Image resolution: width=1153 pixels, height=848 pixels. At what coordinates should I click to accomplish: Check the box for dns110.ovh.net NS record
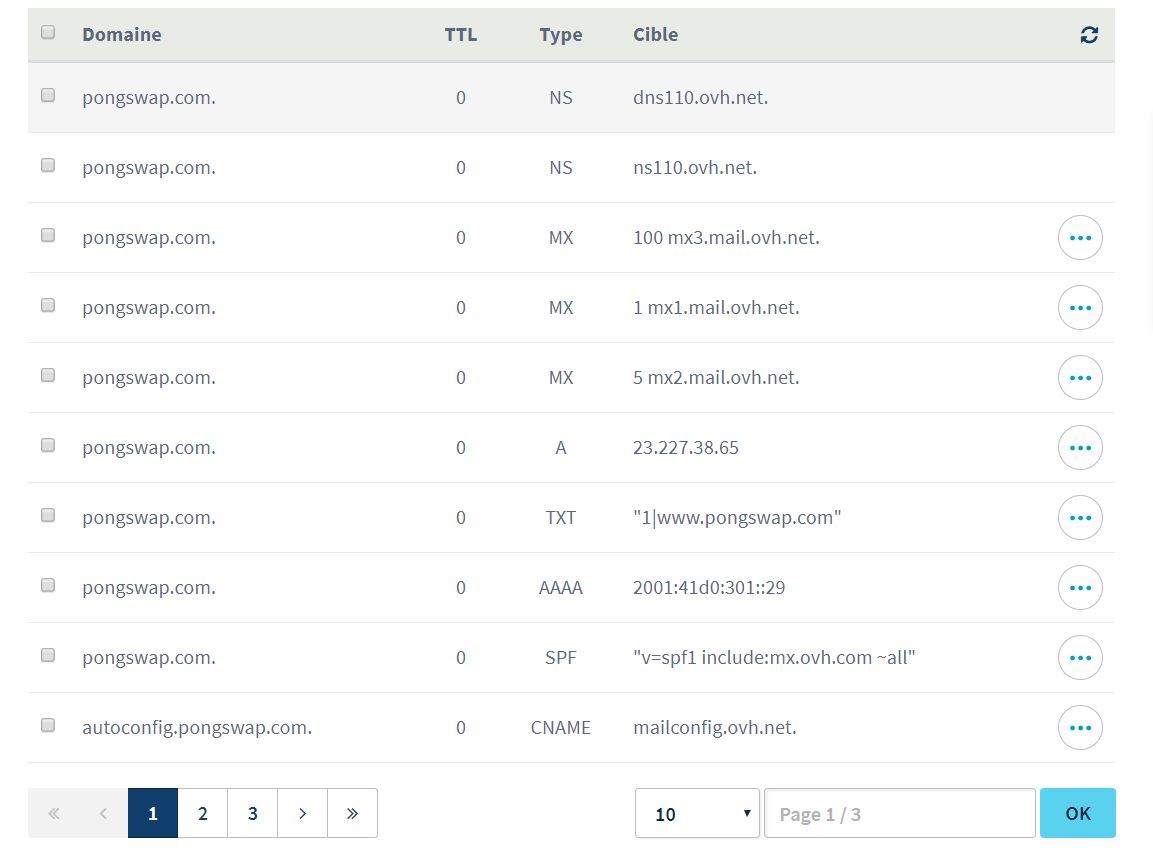point(48,95)
